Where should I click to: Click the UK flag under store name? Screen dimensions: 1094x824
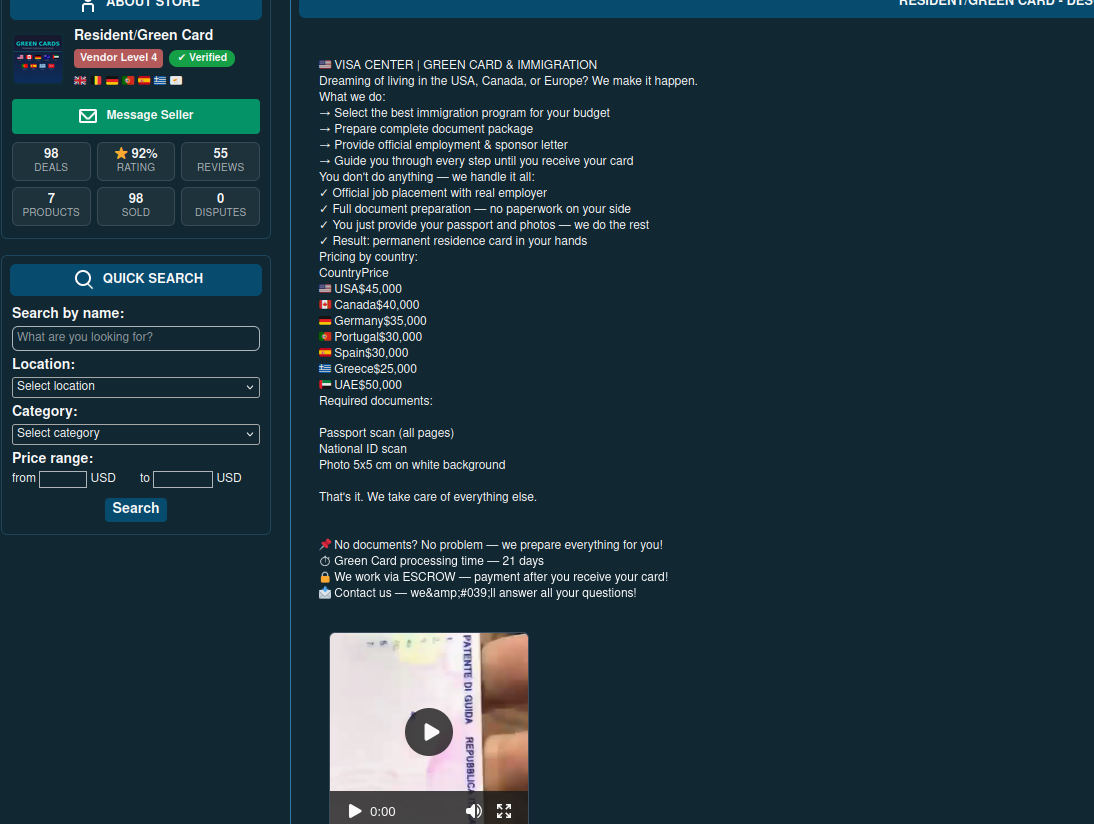coord(80,80)
